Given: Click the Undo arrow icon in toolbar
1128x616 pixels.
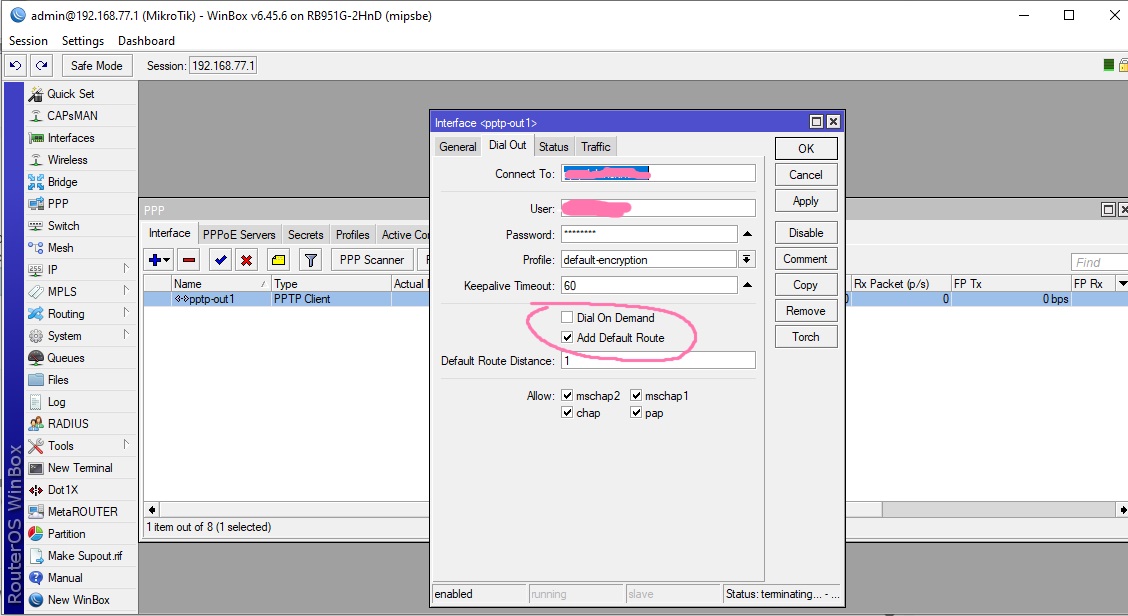Looking at the screenshot, I should click(x=15, y=65).
